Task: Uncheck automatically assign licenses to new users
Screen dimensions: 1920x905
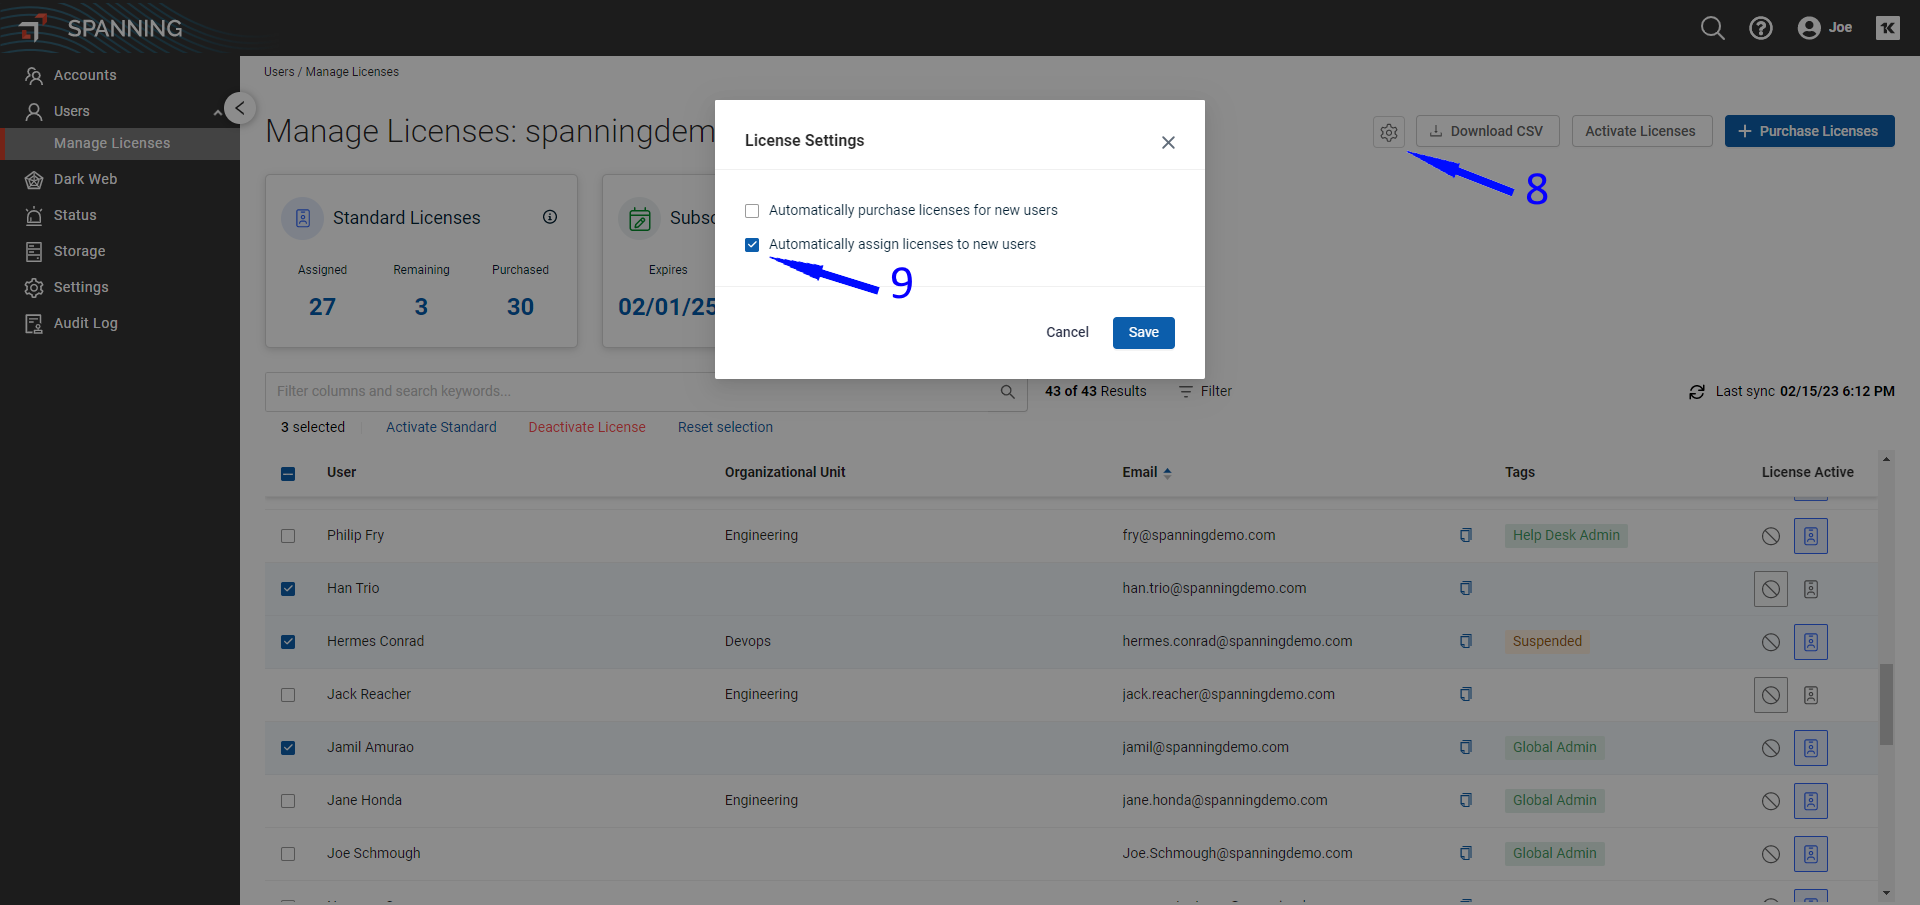Action: [x=752, y=245]
